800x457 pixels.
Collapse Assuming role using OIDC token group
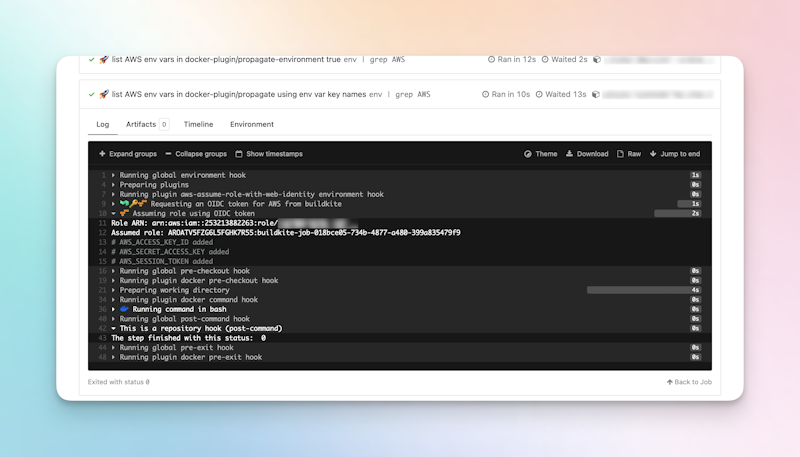[x=113, y=213]
